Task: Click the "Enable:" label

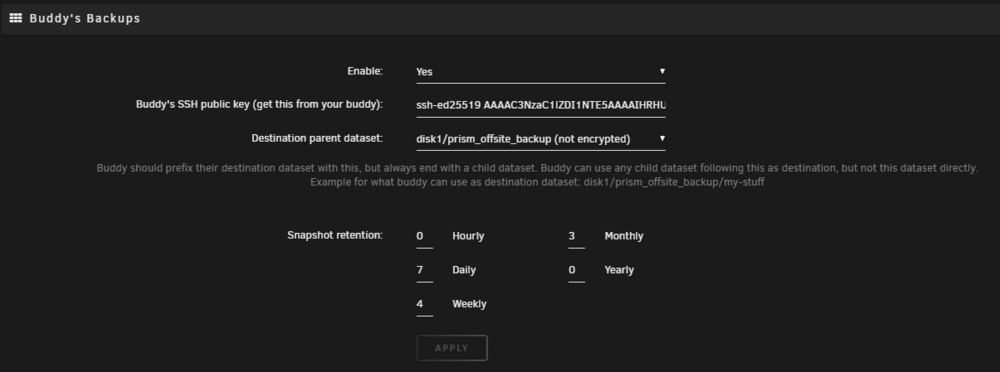Action: 365,71
